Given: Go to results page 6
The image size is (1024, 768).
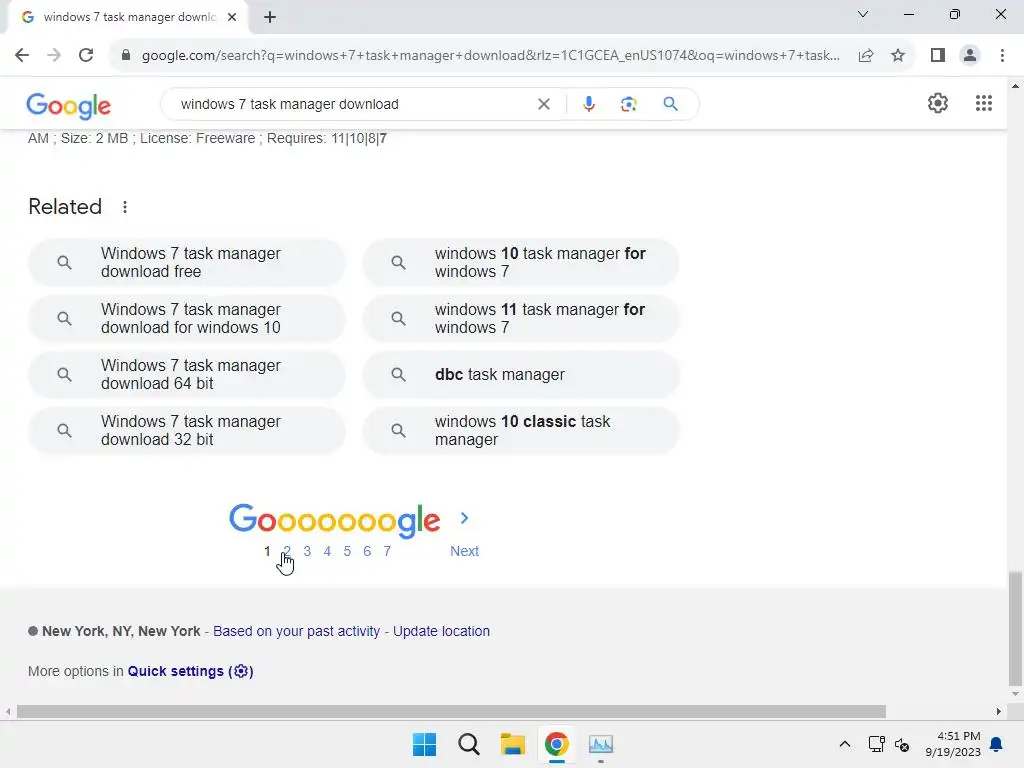Looking at the screenshot, I should [367, 551].
